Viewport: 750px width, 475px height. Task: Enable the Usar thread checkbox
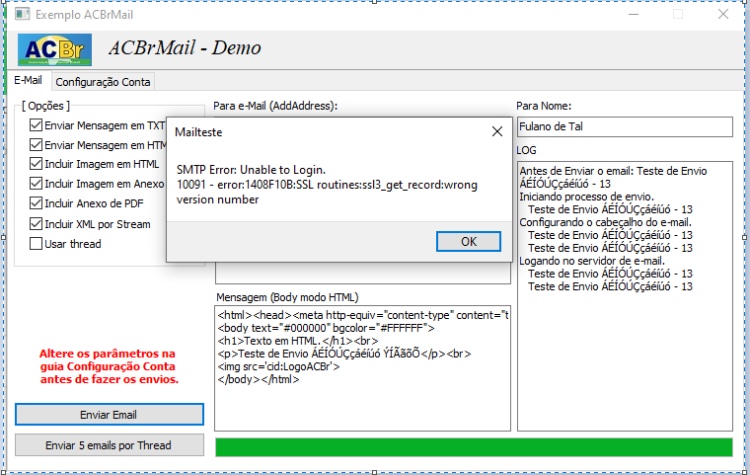[36, 243]
